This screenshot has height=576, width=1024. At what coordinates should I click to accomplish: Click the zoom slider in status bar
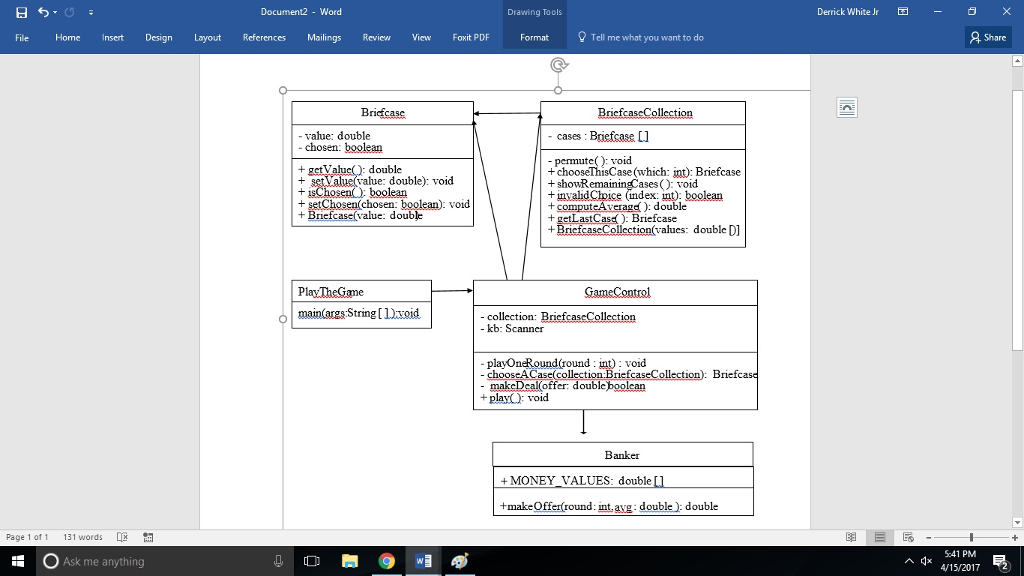pyautogui.click(x=969, y=537)
